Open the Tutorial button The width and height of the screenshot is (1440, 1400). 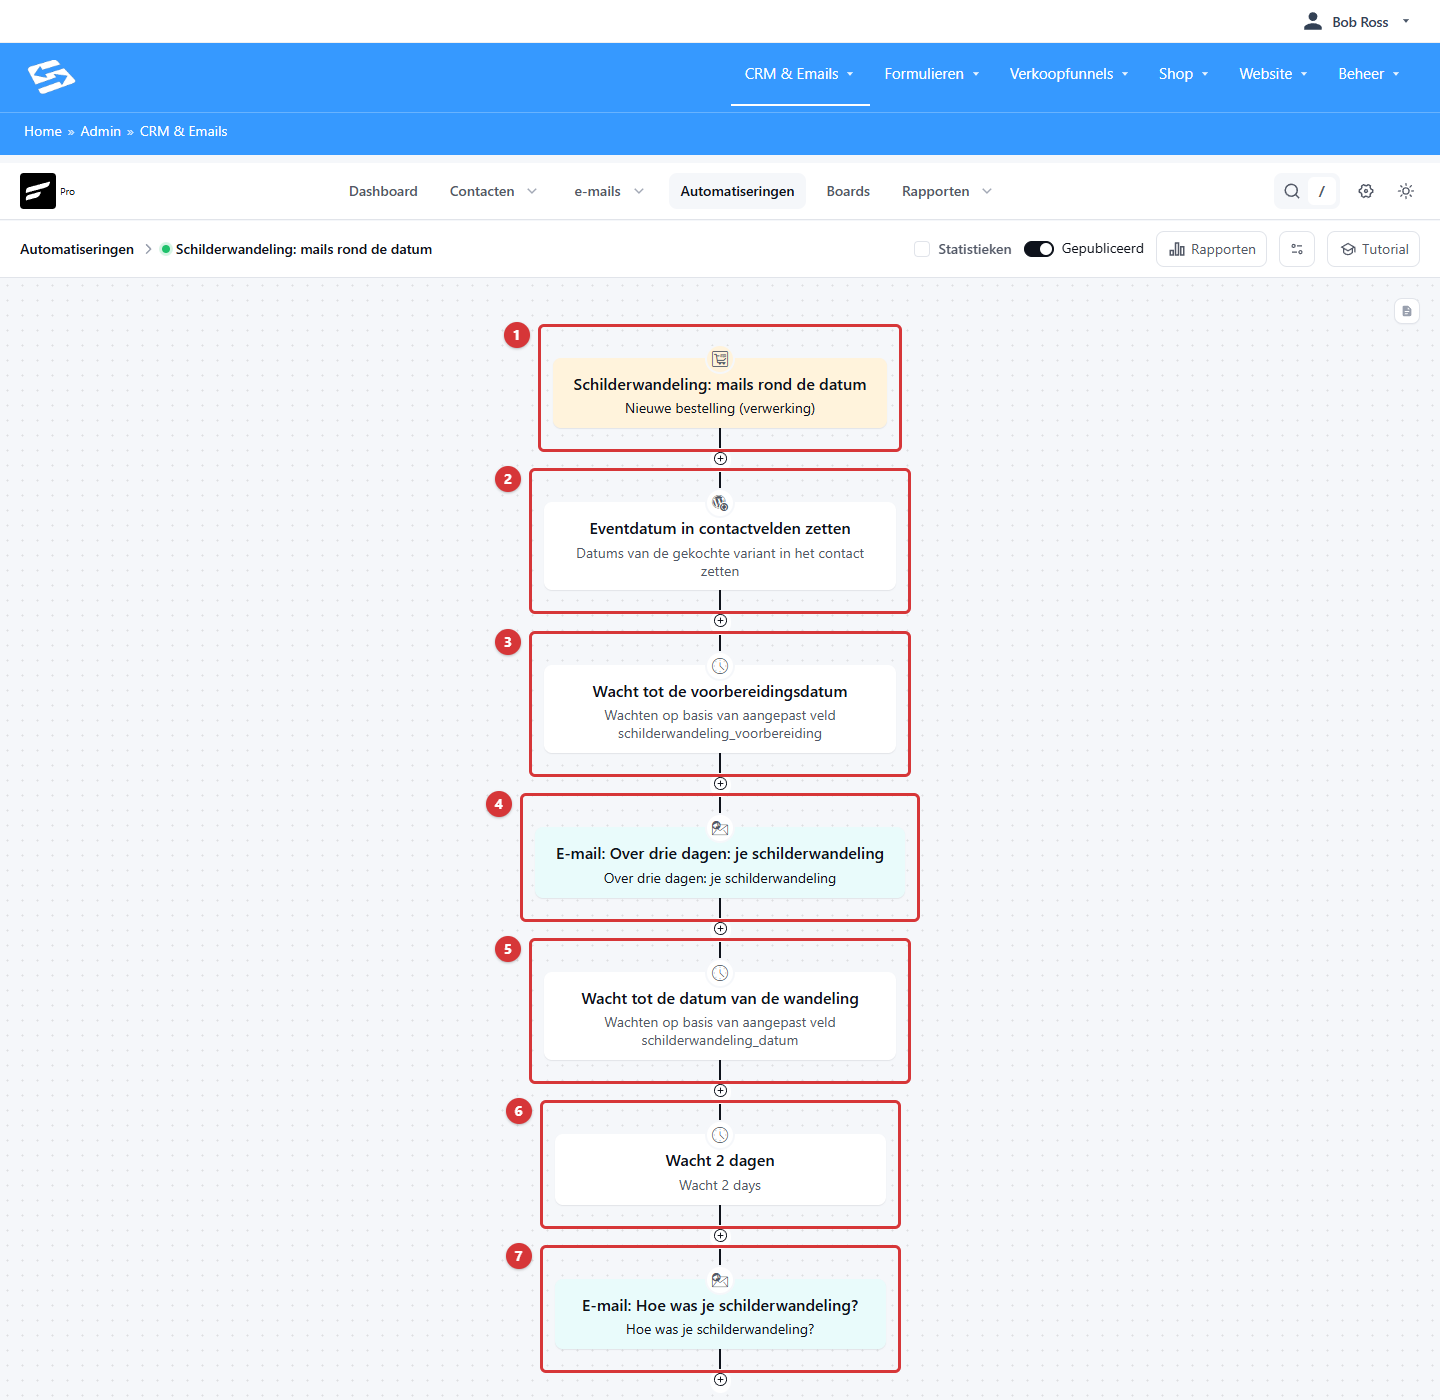click(x=1373, y=249)
